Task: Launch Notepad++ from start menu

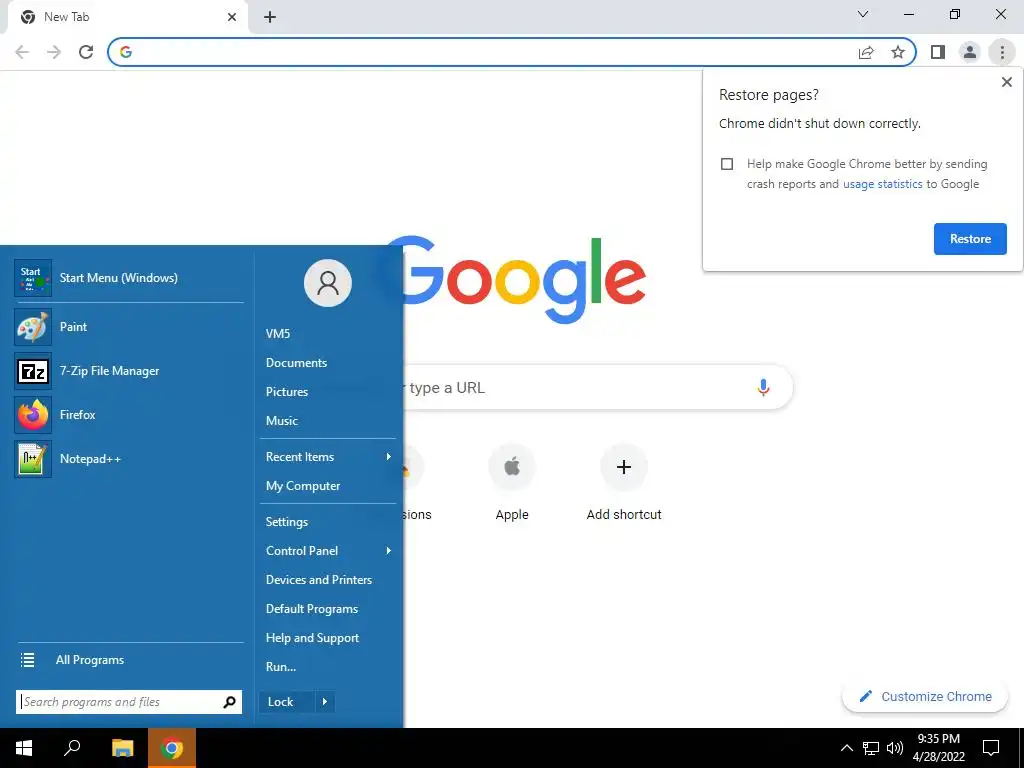Action: coord(129,458)
